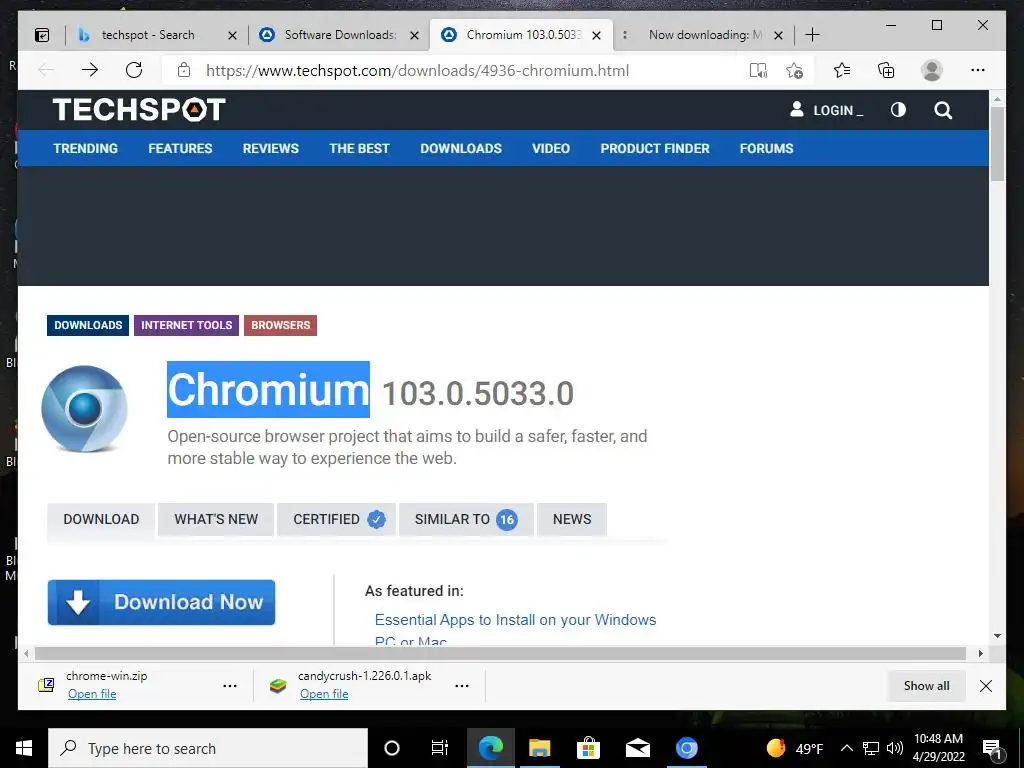
Task: Open Edge Settings and more menu
Action: (978, 70)
